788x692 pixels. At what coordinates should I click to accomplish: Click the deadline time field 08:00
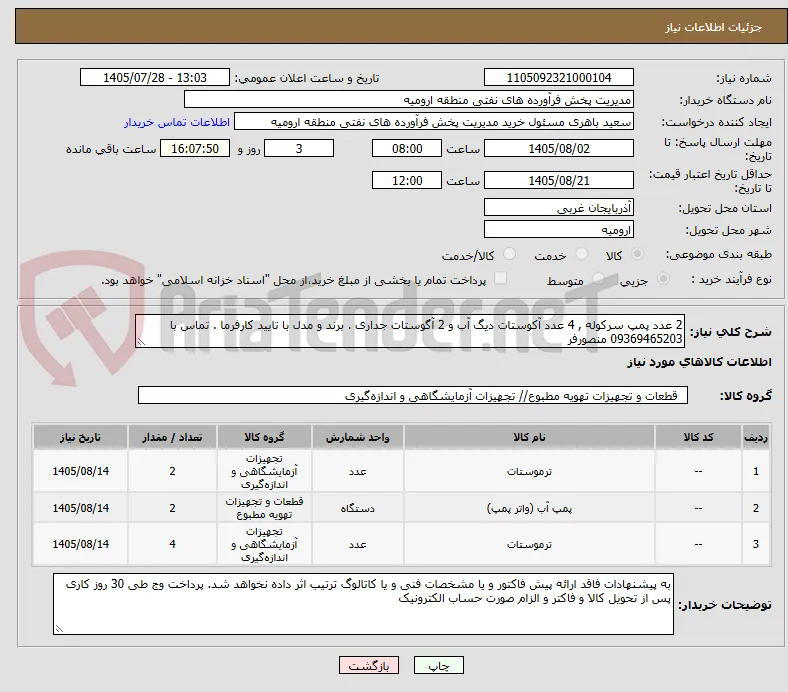pyautogui.click(x=407, y=148)
